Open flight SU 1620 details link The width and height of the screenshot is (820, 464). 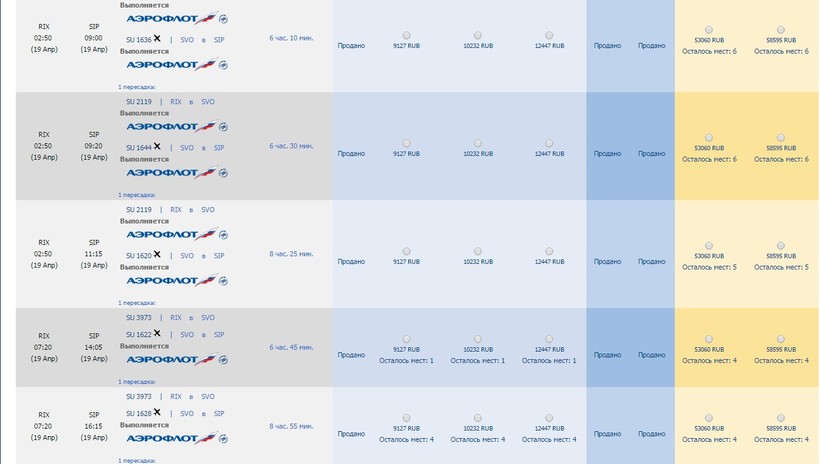point(137,256)
